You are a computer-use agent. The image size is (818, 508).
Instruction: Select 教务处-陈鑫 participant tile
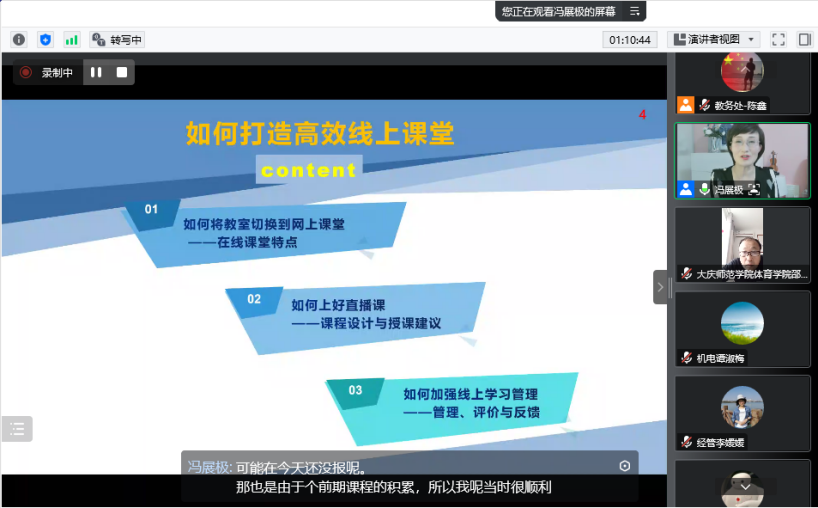(742, 83)
